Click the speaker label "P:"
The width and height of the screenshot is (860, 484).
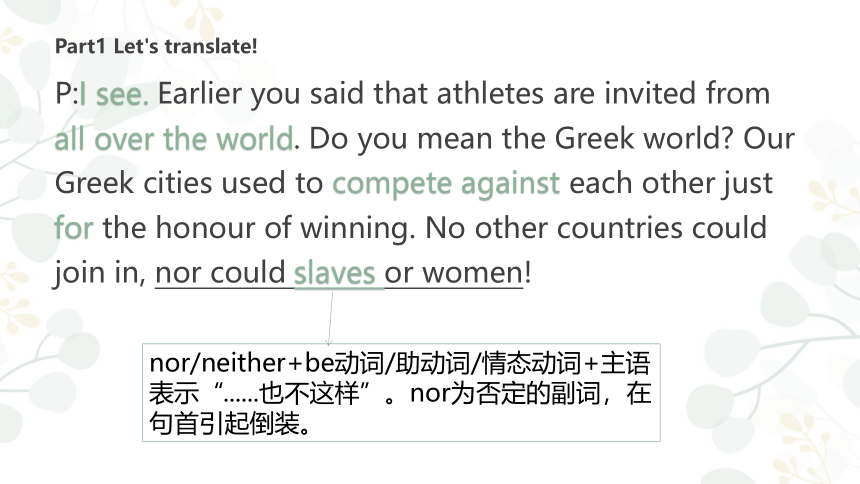[67, 94]
